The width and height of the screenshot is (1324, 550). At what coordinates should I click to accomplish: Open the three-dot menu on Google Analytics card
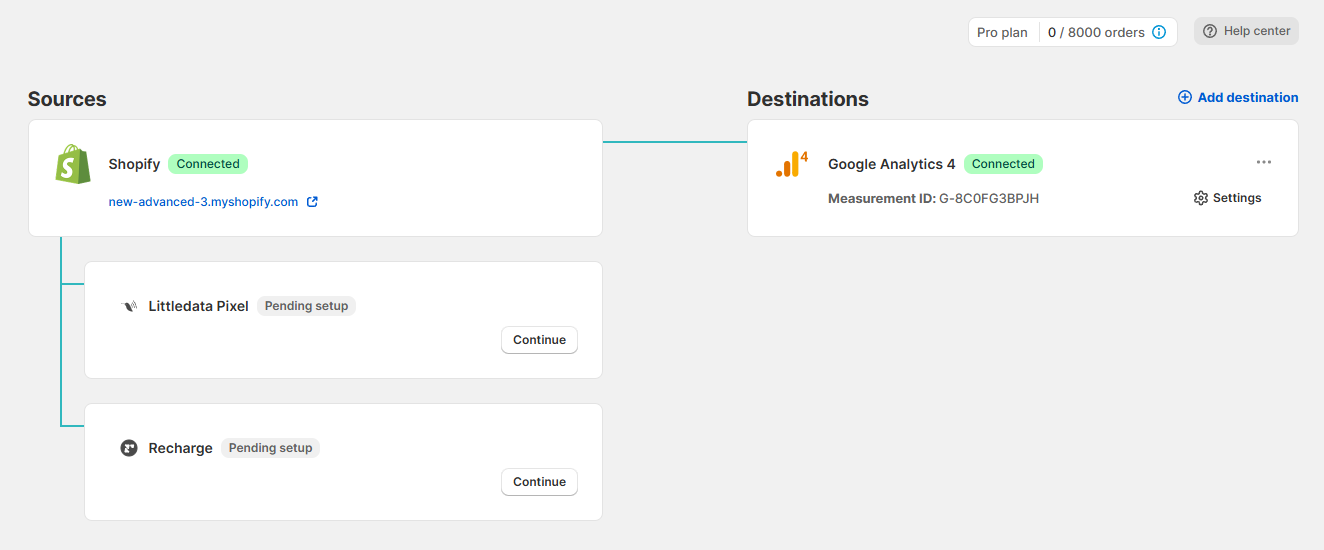click(1264, 162)
